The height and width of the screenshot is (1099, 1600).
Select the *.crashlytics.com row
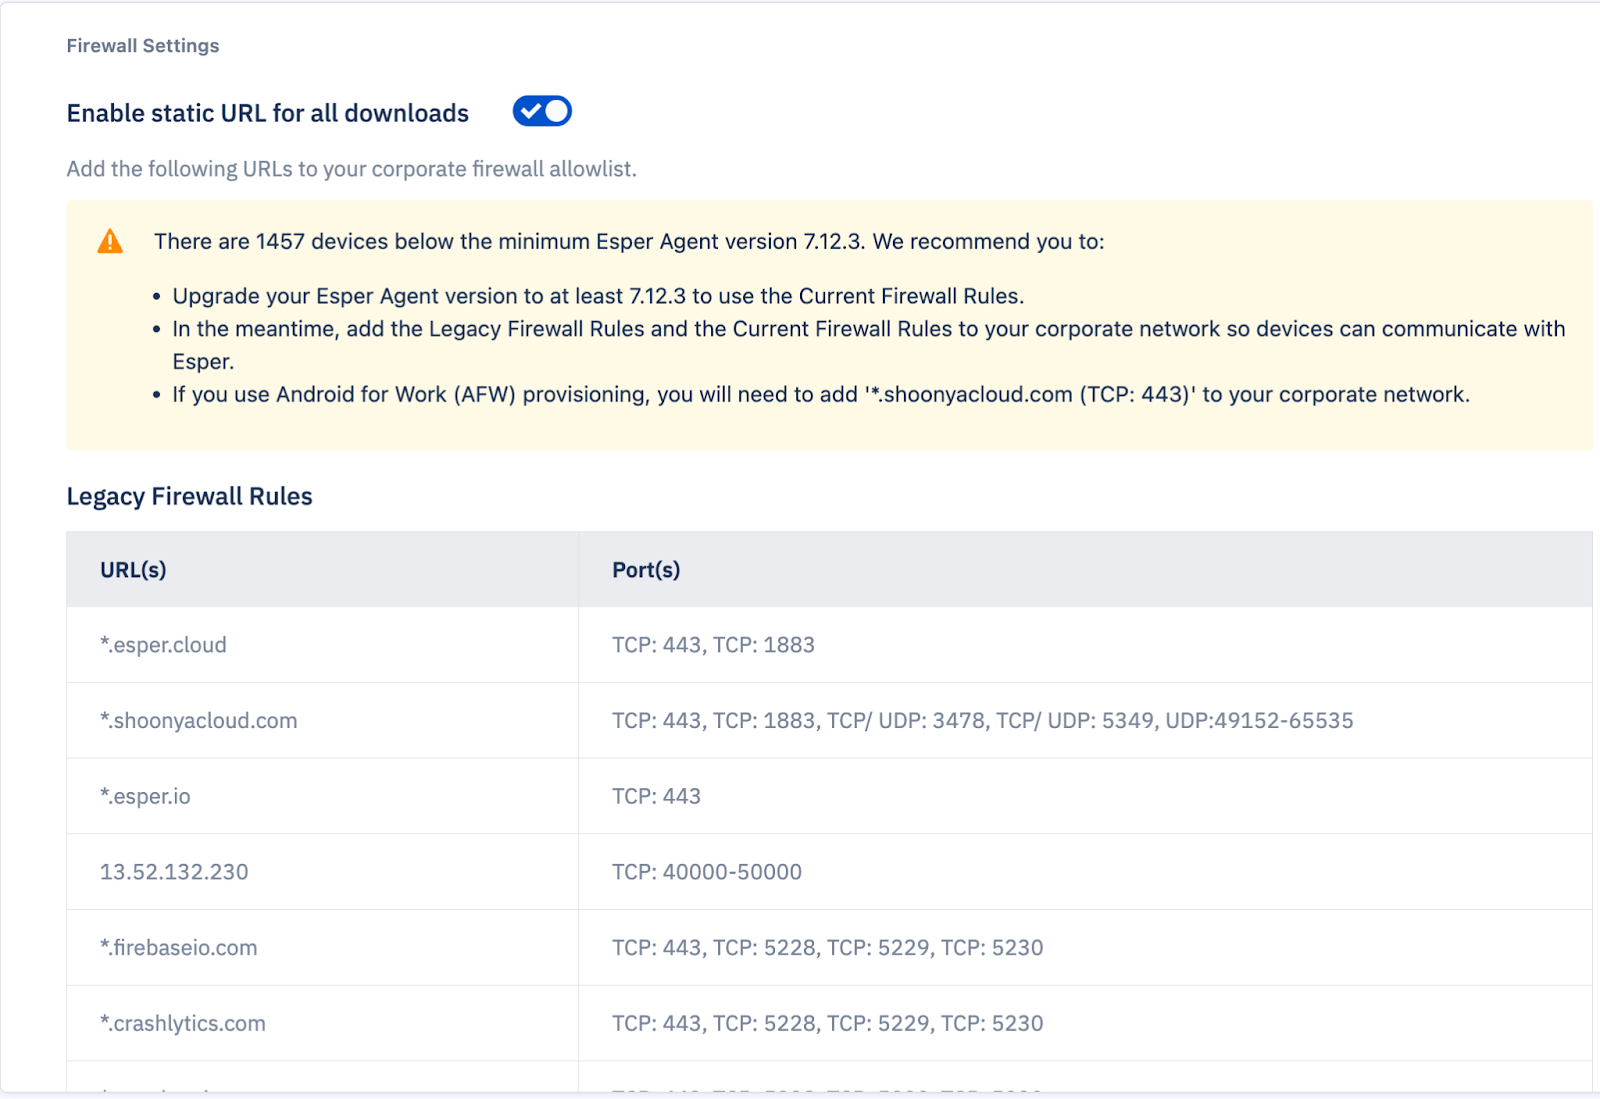(x=182, y=1023)
